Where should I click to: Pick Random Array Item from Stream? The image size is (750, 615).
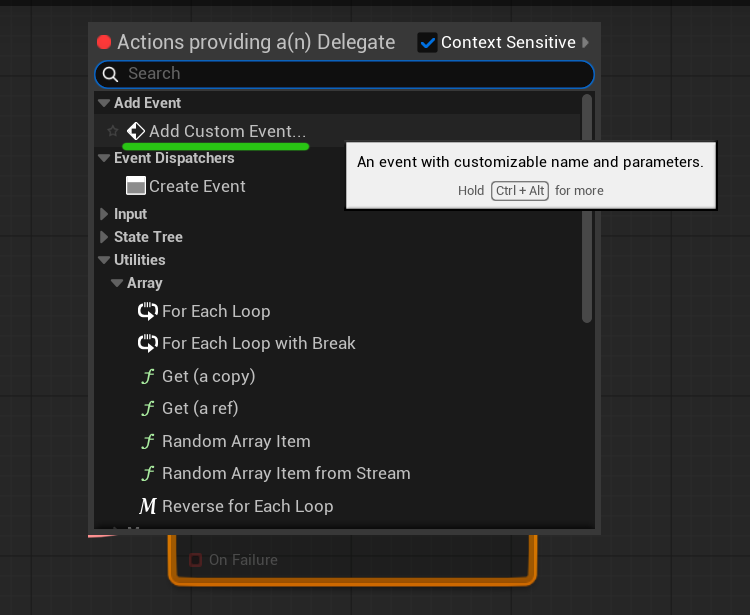[x=286, y=473]
